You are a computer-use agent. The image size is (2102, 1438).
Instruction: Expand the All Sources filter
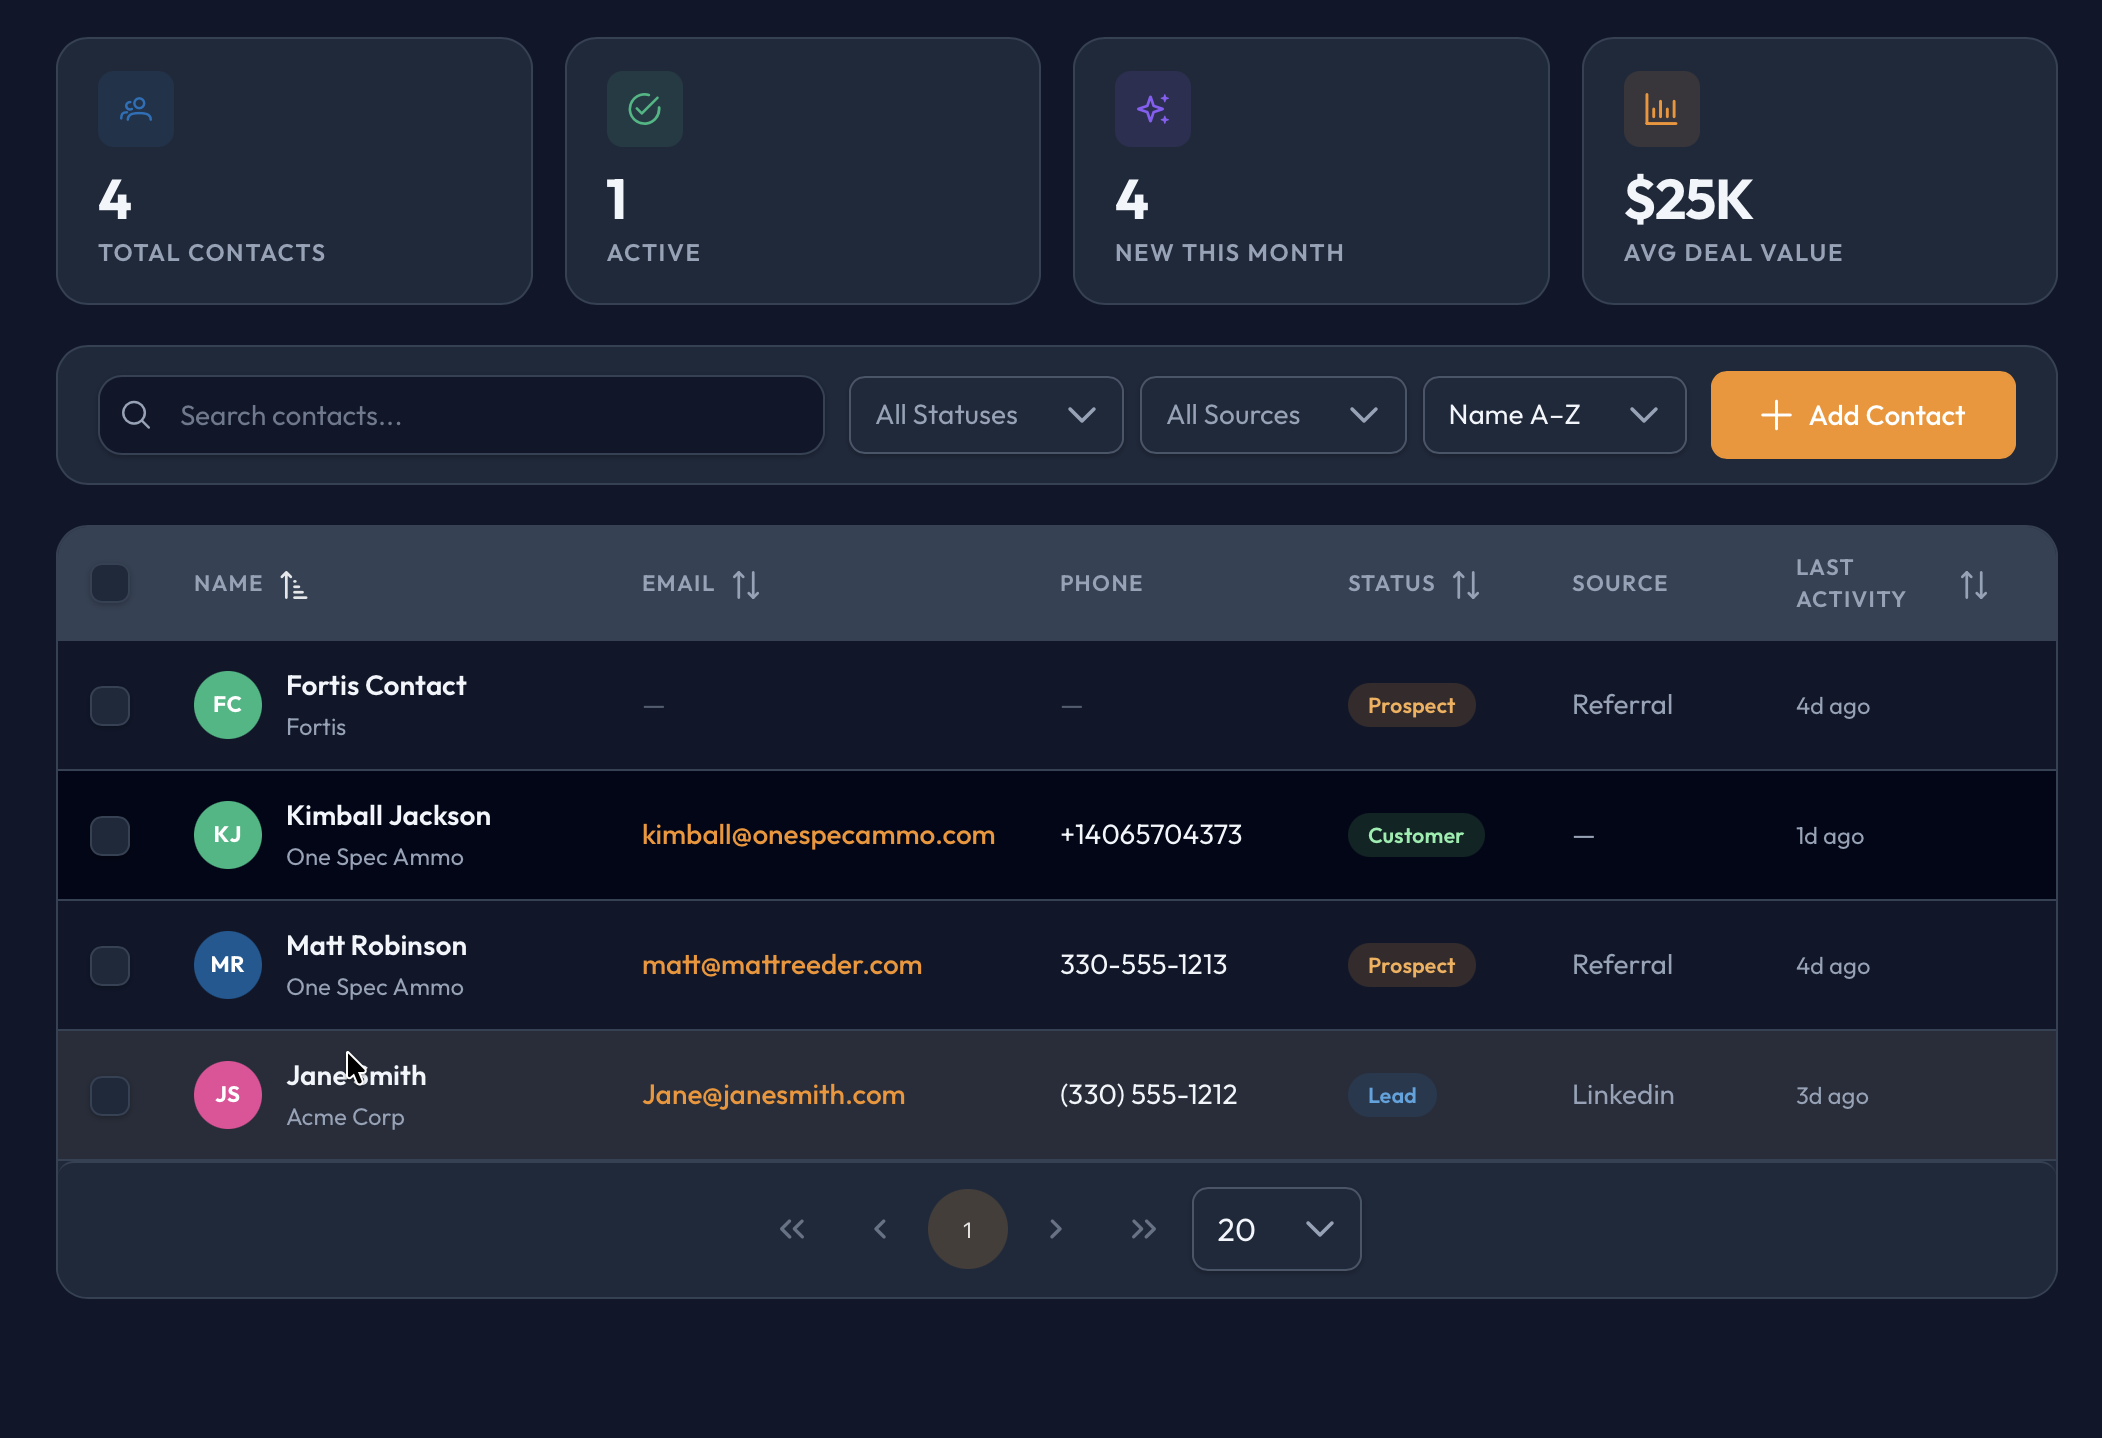[x=1272, y=415]
